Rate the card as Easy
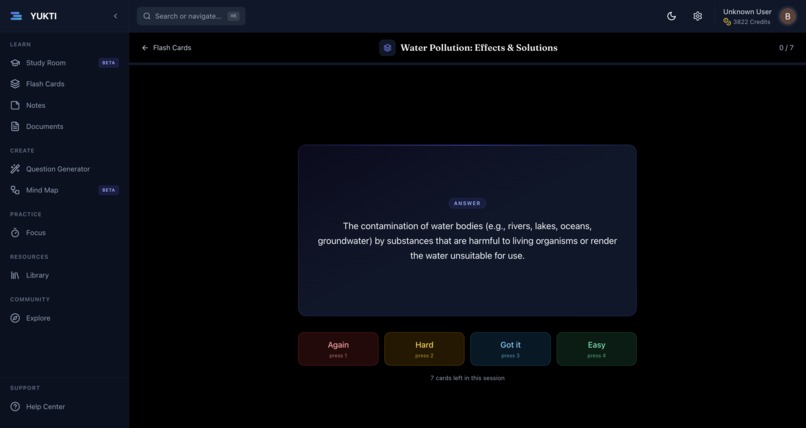 tap(596, 349)
